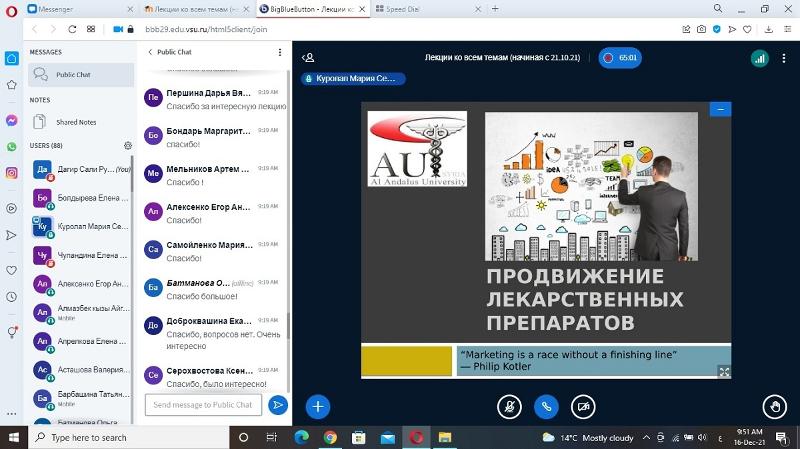This screenshot has height=449, width=800.
Task: Open Shared Notes
Action: click(76, 122)
